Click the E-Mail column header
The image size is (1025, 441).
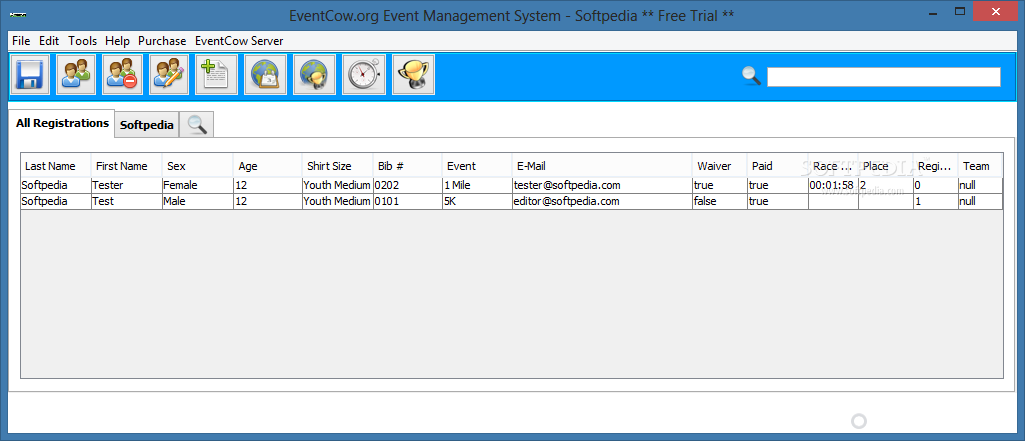(x=602, y=166)
